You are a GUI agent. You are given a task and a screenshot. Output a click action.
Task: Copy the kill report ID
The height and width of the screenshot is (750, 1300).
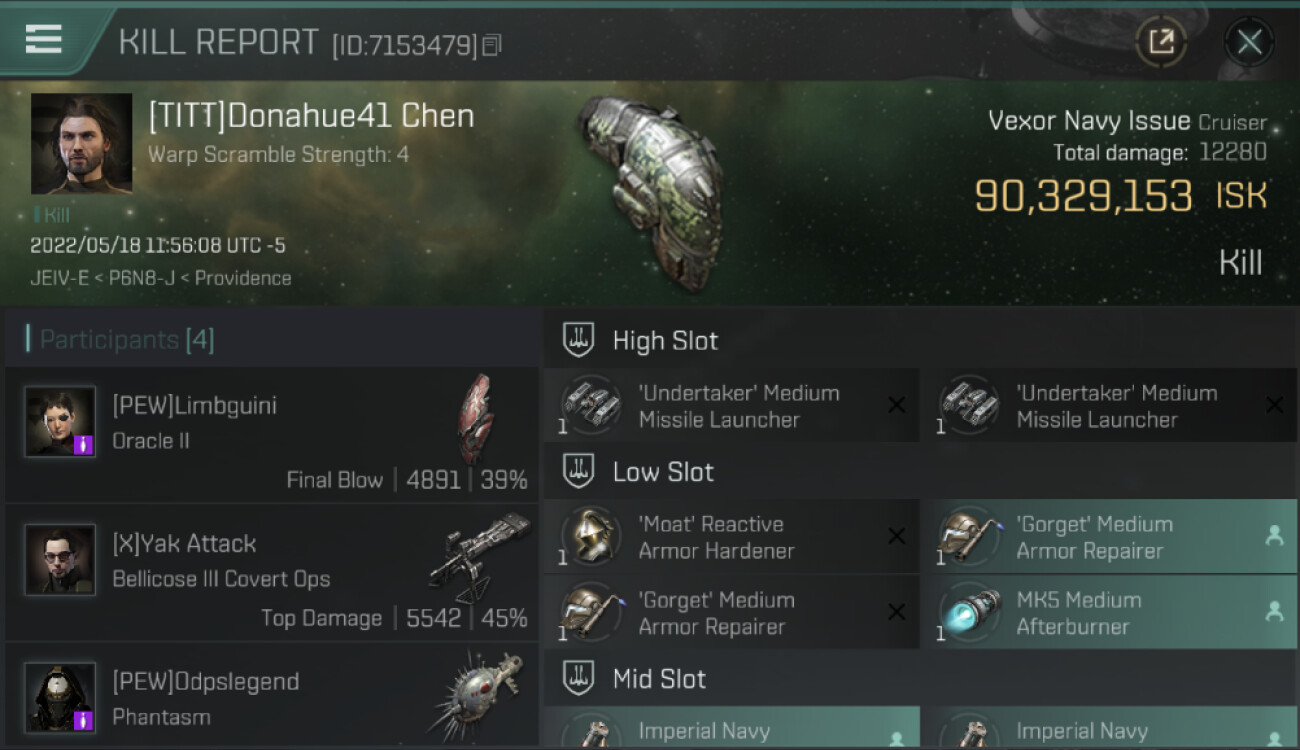pos(491,45)
